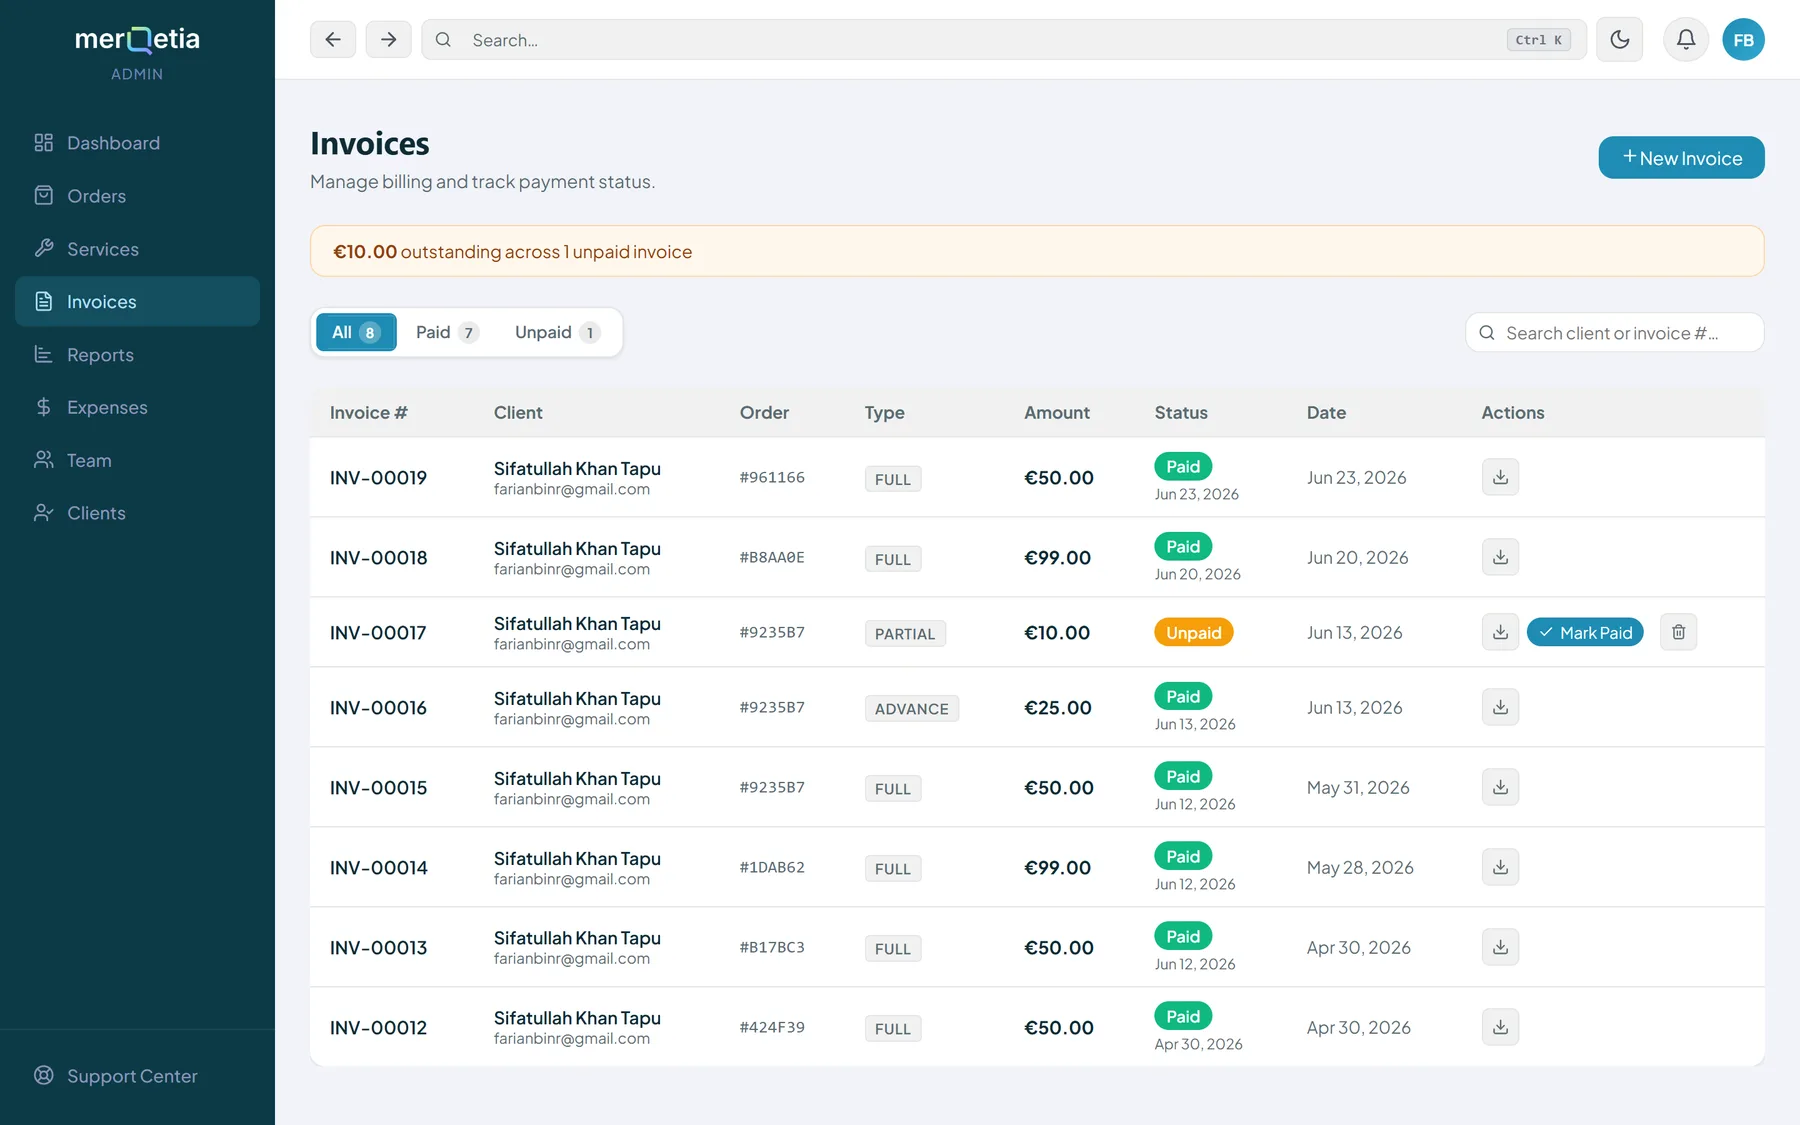Screen dimensions: 1800x1125
Task: Open the FB user avatar menu
Action: click(x=1743, y=40)
